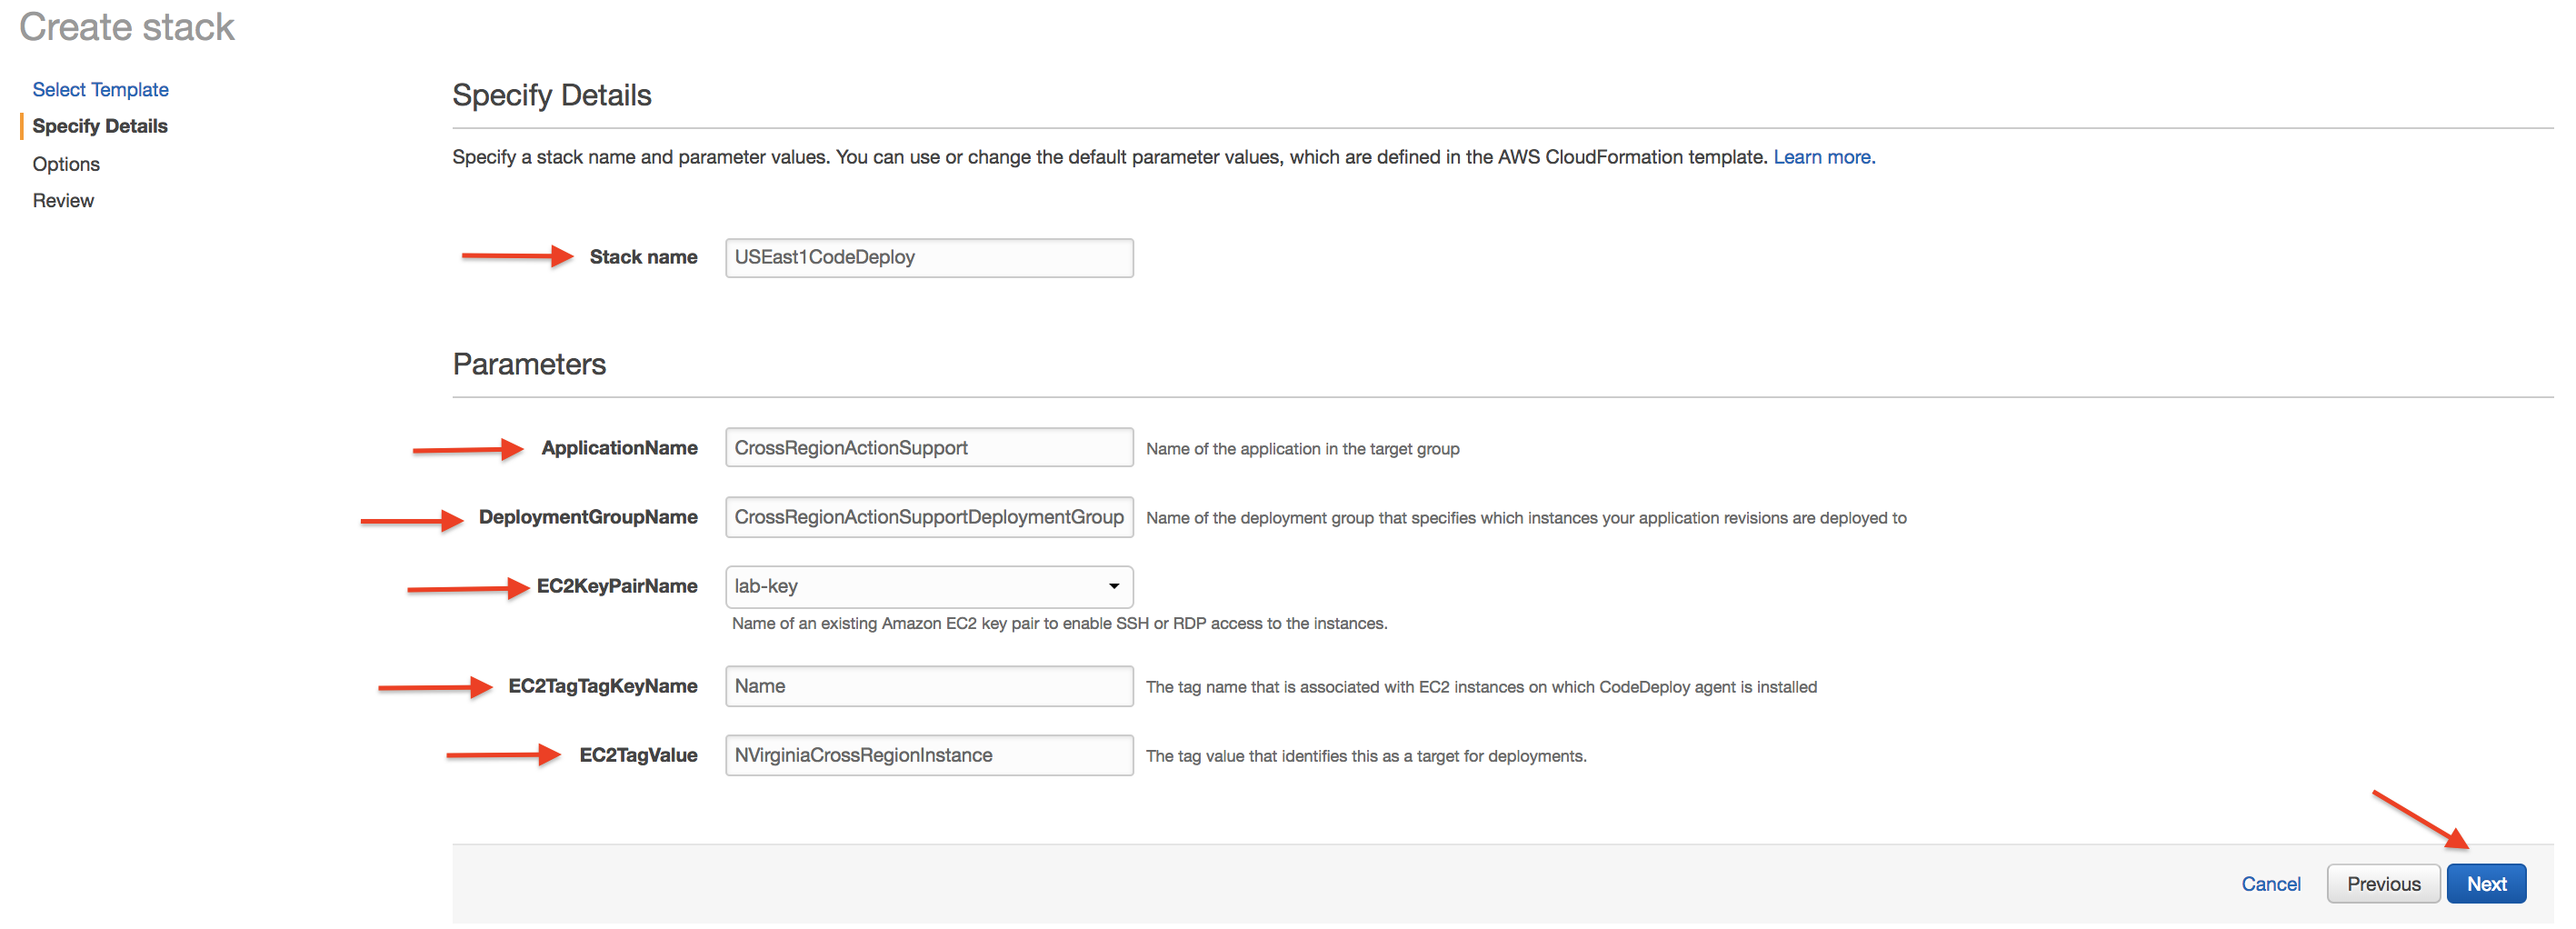Select Options step in sidebar
This screenshot has height=929, width=2576.
pos(66,164)
